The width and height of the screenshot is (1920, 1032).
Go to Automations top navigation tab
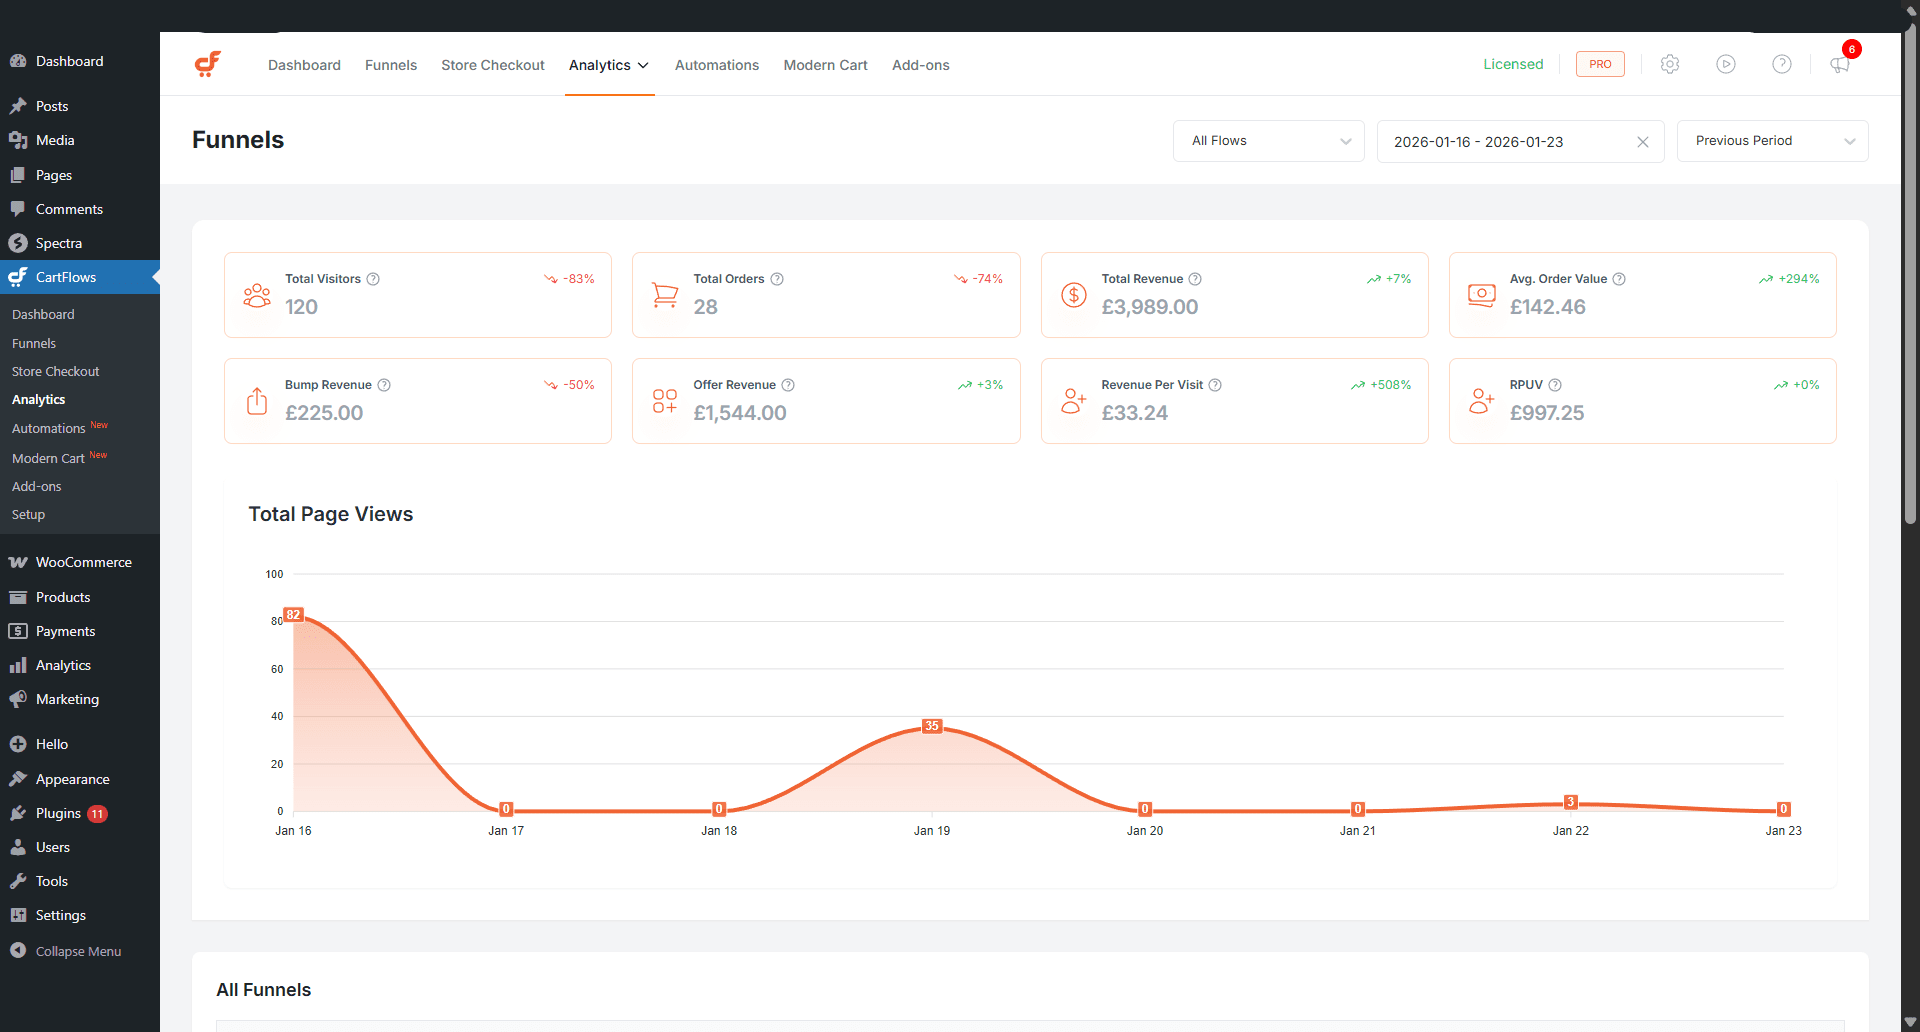click(717, 65)
